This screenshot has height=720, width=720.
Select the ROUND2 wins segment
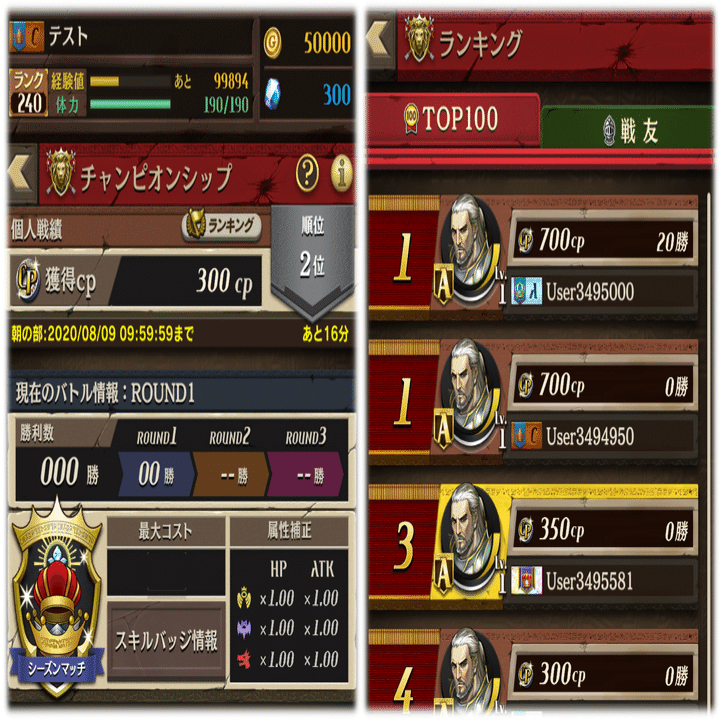(231, 475)
